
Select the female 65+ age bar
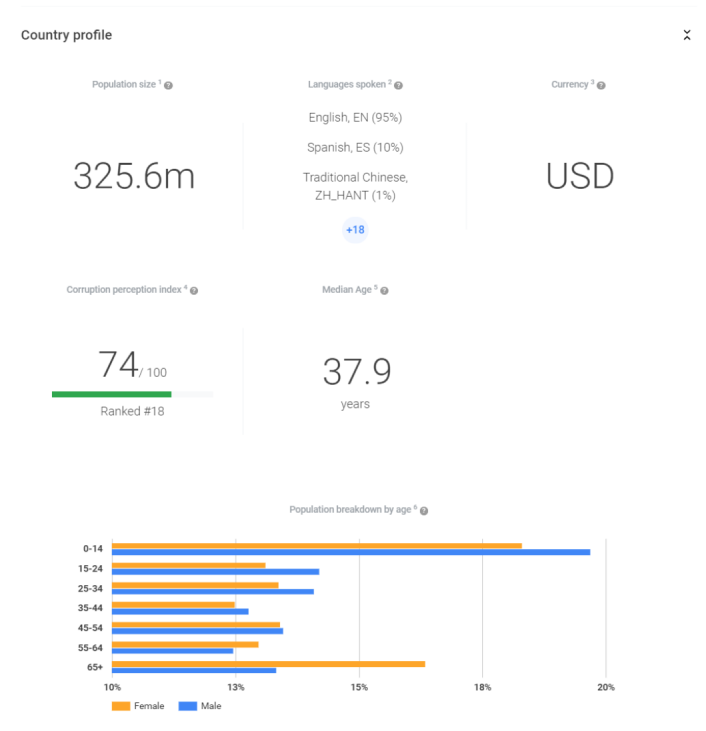point(268,664)
